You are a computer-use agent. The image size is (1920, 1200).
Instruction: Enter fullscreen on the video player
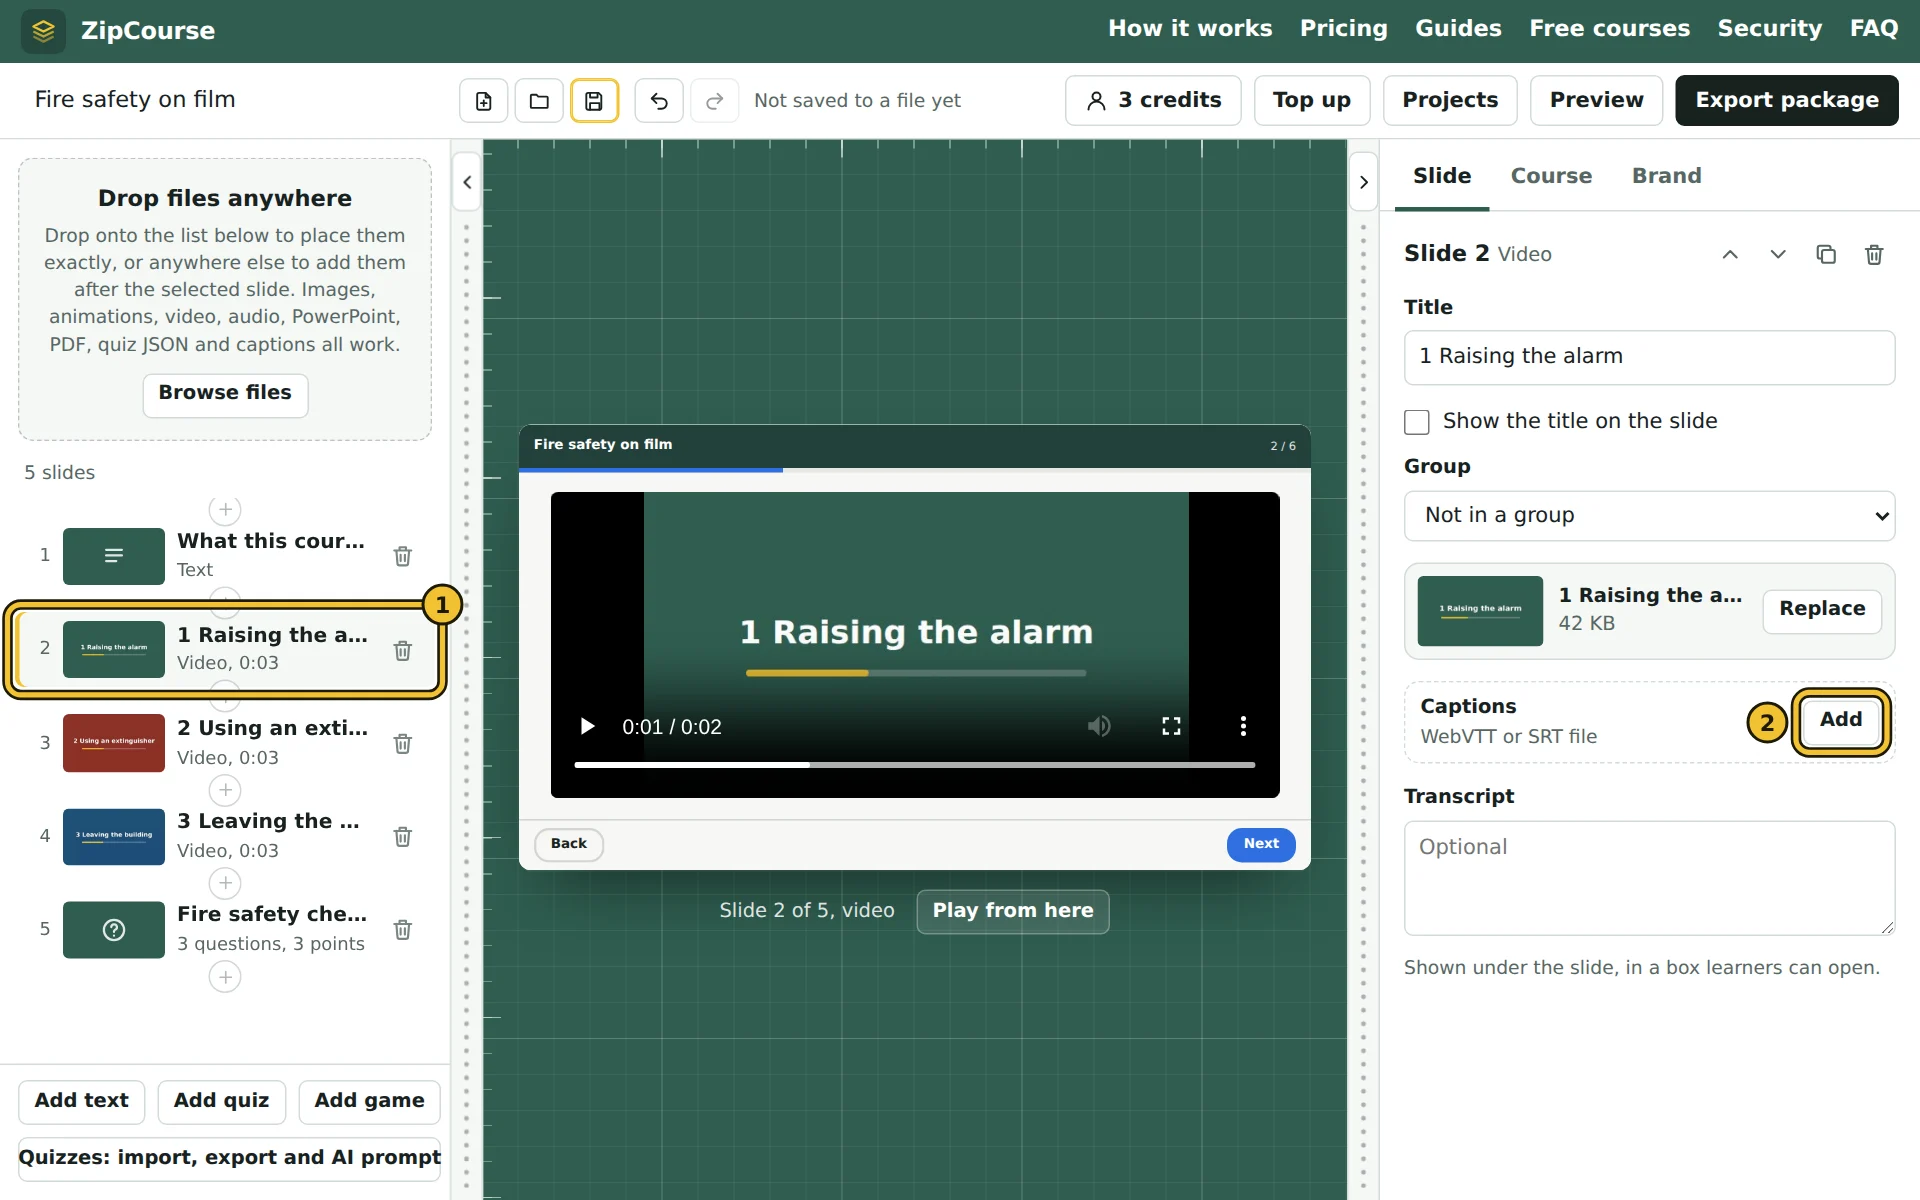point(1171,726)
